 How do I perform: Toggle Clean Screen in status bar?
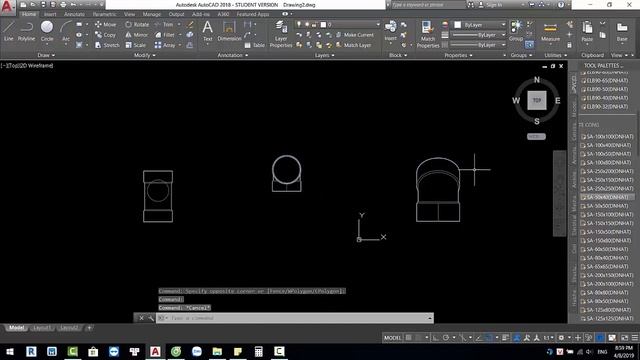pyautogui.click(x=624, y=338)
